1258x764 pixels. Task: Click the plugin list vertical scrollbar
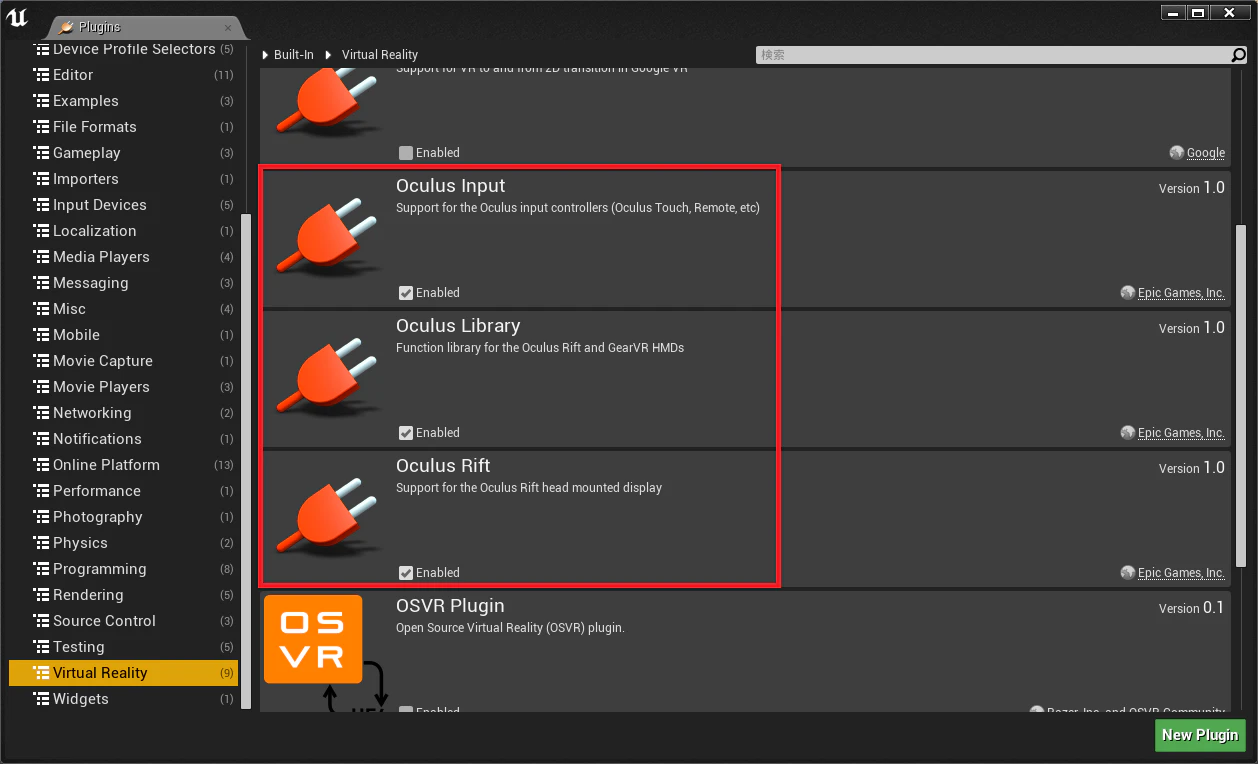pyautogui.click(x=1241, y=395)
